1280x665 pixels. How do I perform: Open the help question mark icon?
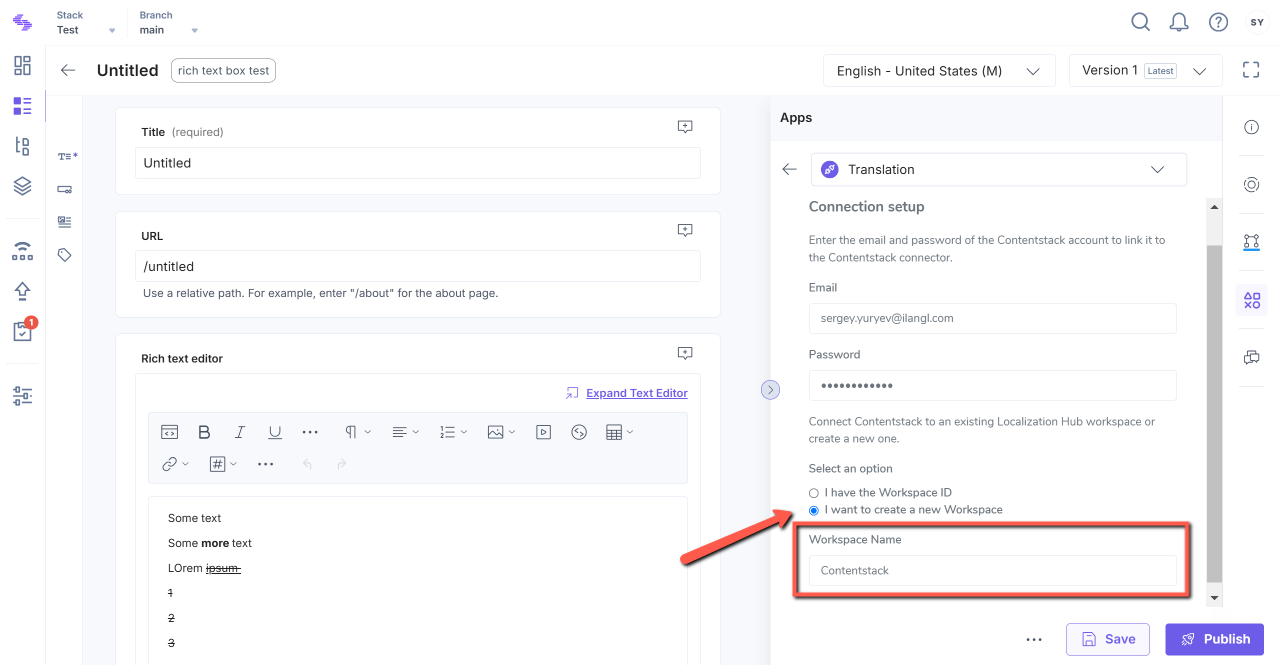1218,22
